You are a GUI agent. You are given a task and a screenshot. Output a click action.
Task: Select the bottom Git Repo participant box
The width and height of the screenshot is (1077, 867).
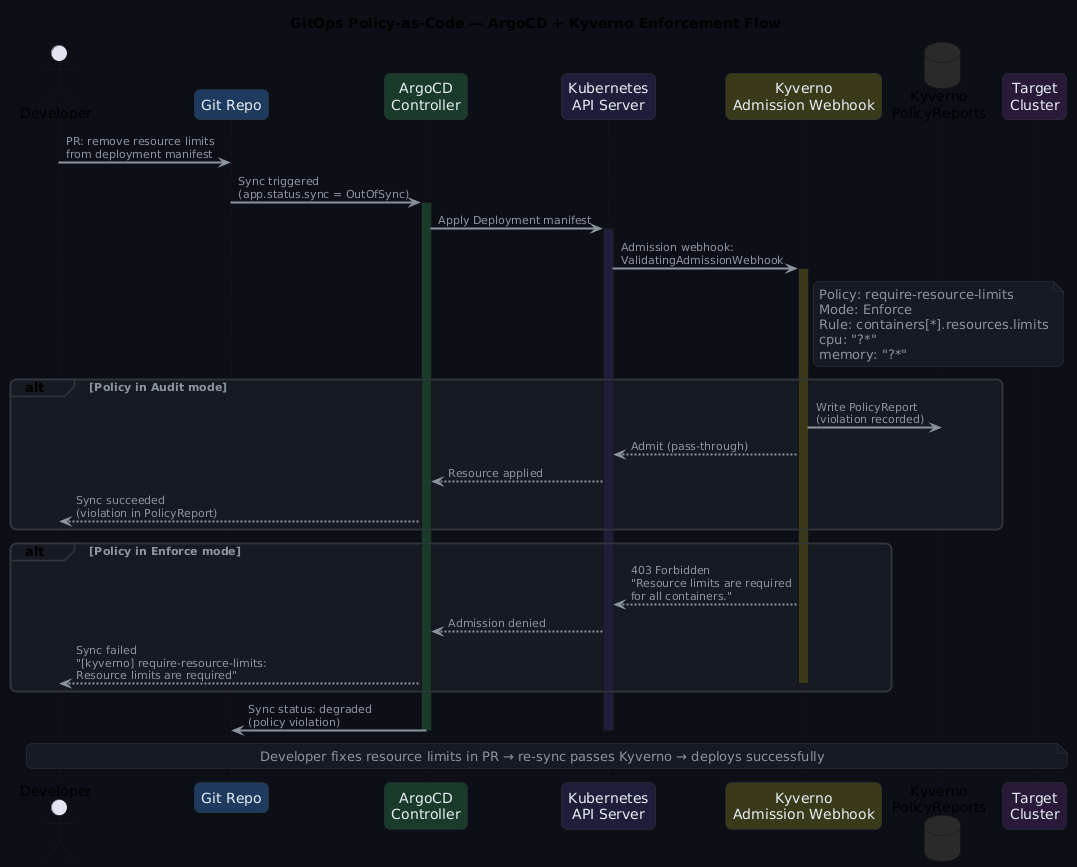tap(231, 798)
